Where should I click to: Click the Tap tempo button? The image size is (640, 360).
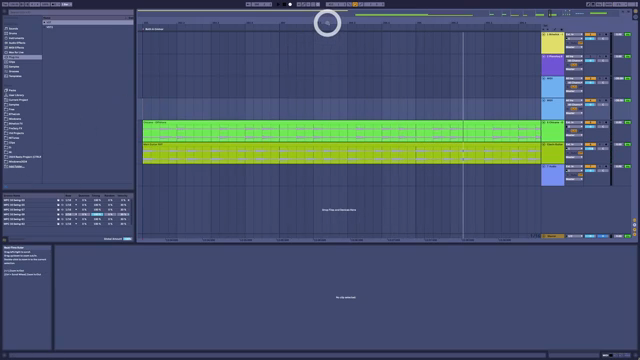(x=6, y=4)
